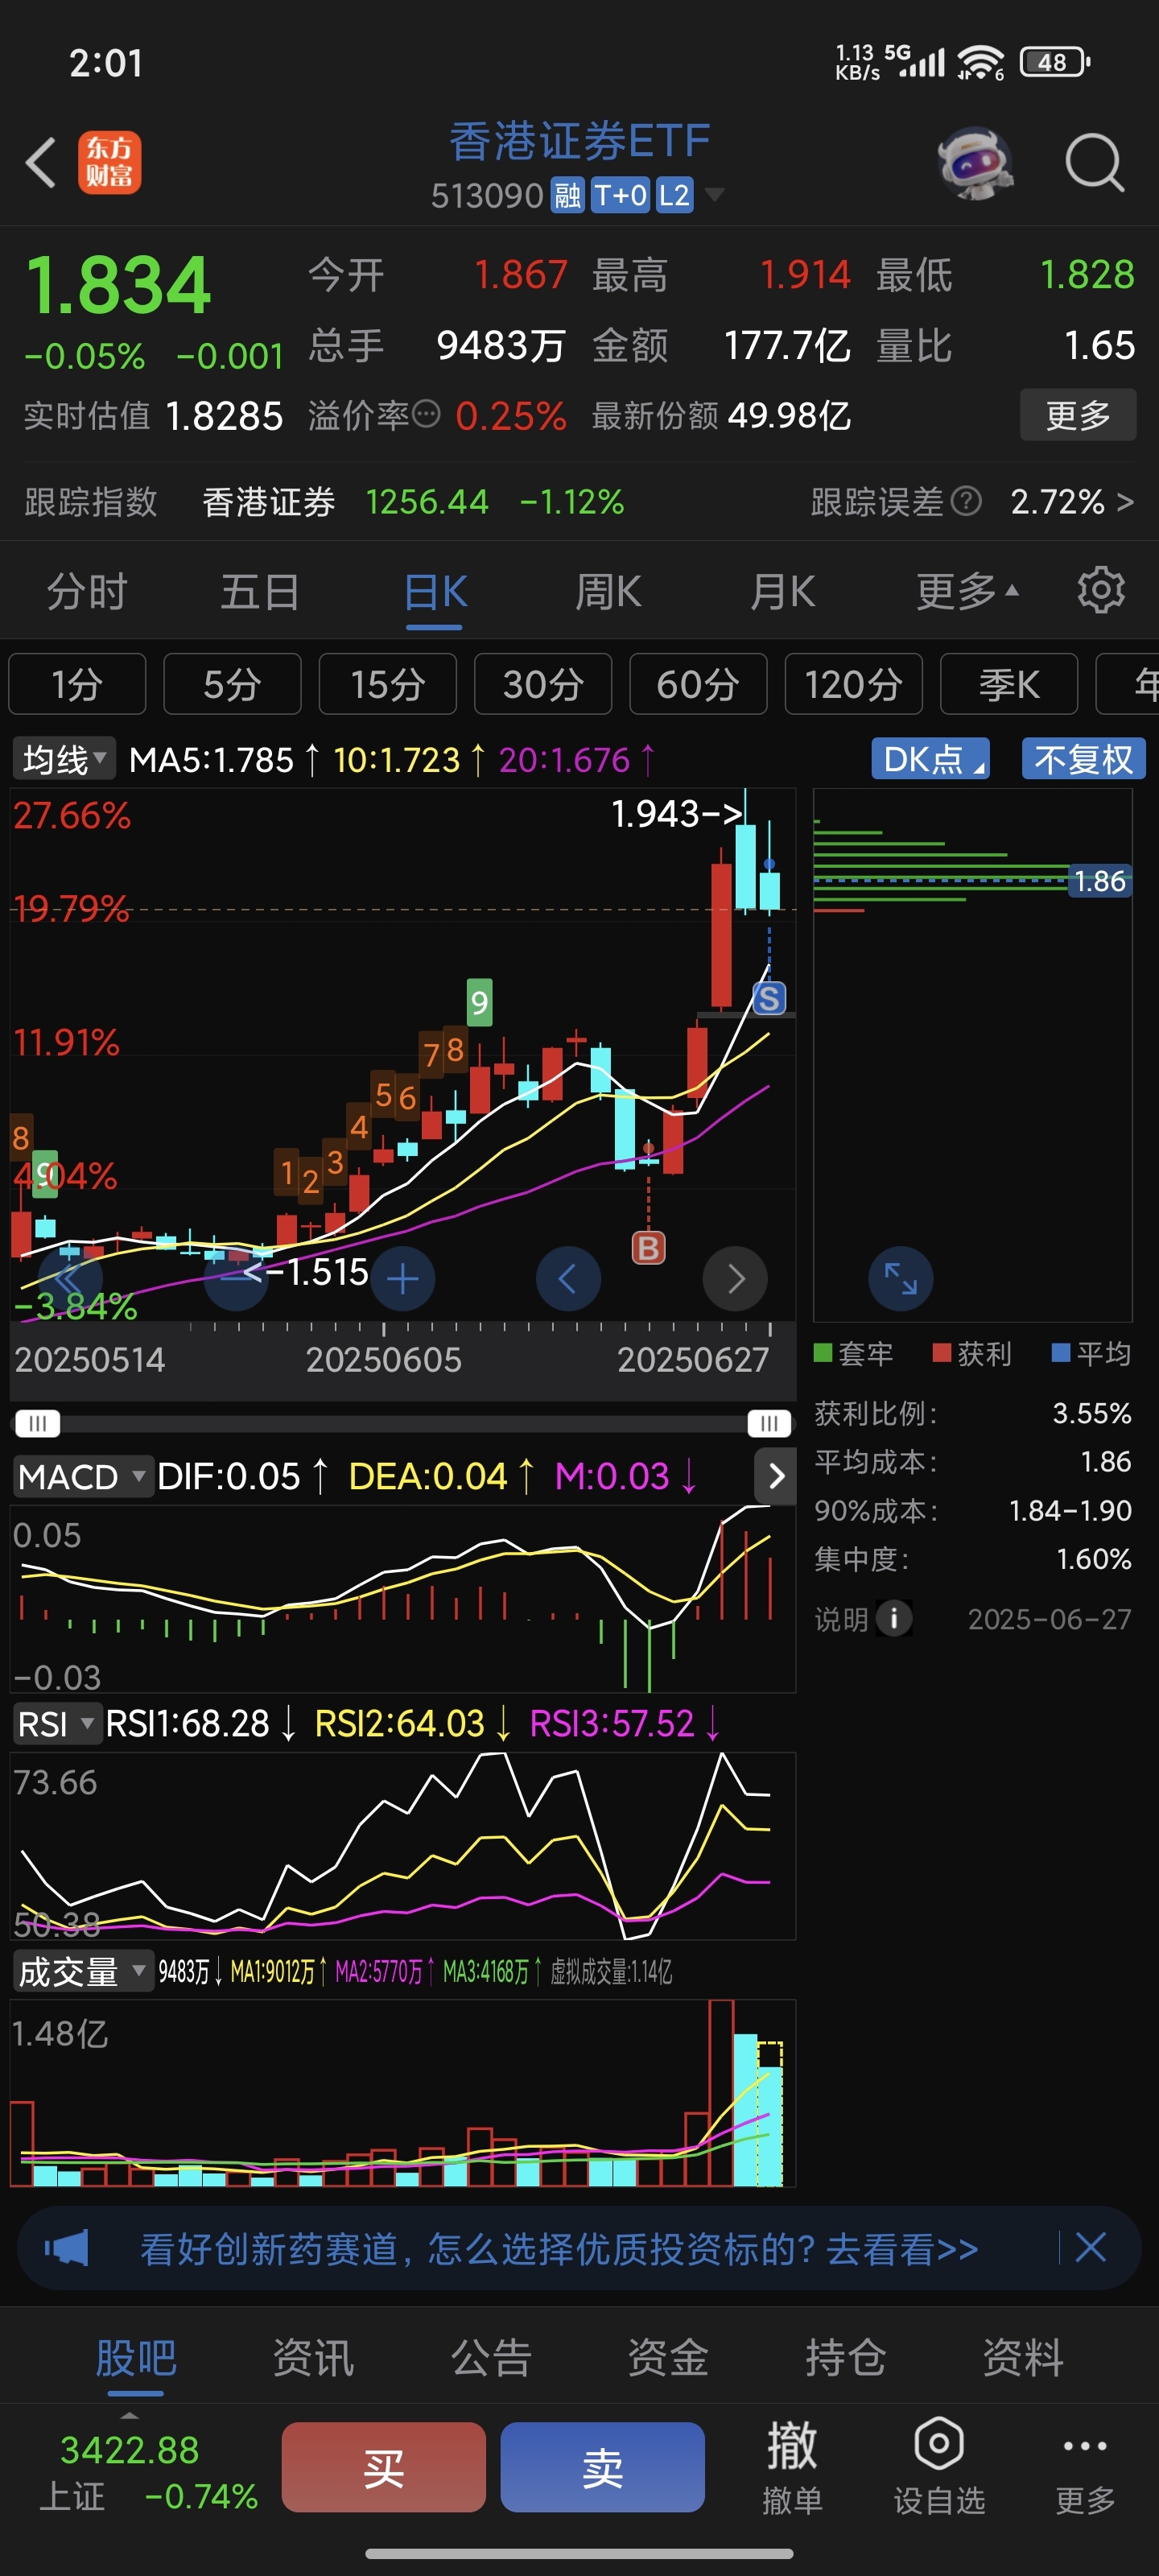Screen dimensions: 1159x2576
Task: Expand Shanghai index bar arrow
Action: pos(129,2413)
